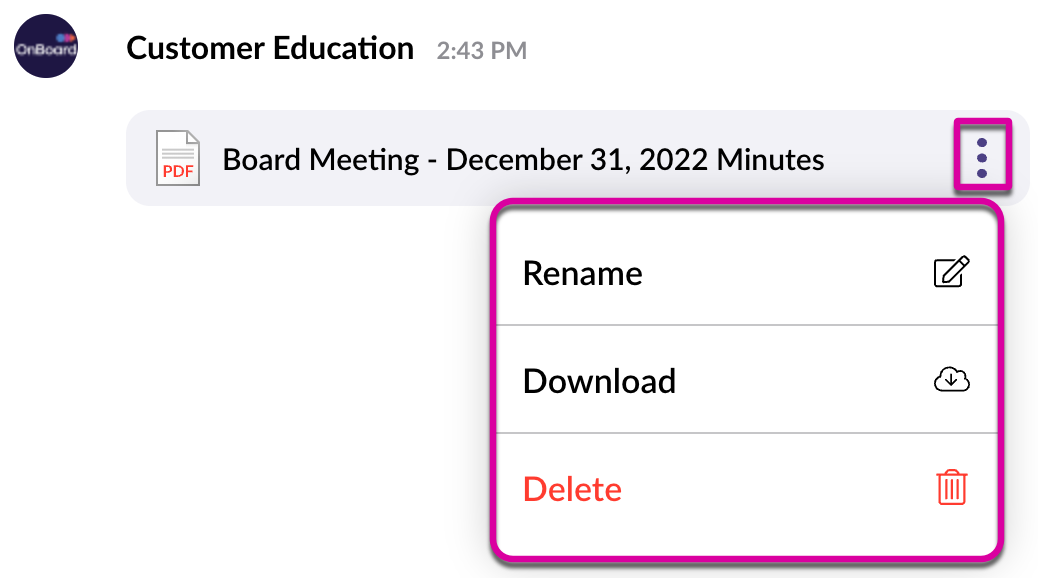The image size is (1038, 578).
Task: Click the cloud download icon
Action: pyautogui.click(x=951, y=380)
